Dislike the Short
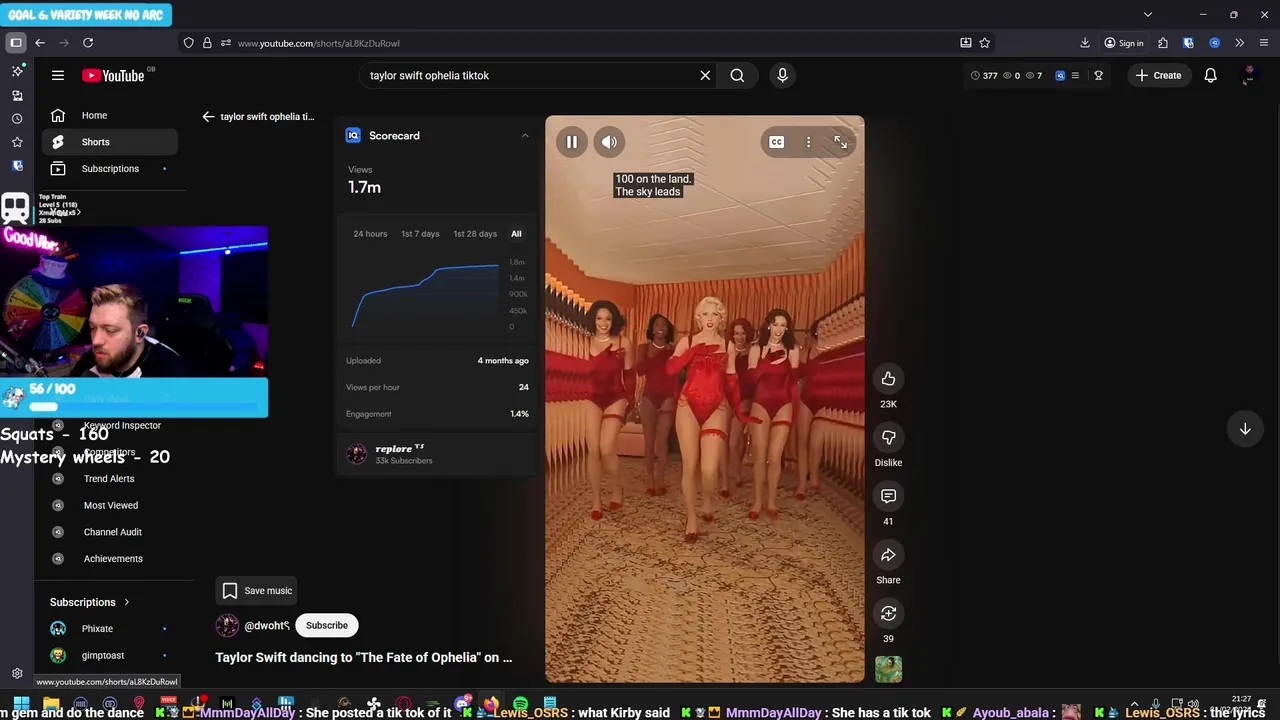The image size is (1280, 720). (888, 437)
